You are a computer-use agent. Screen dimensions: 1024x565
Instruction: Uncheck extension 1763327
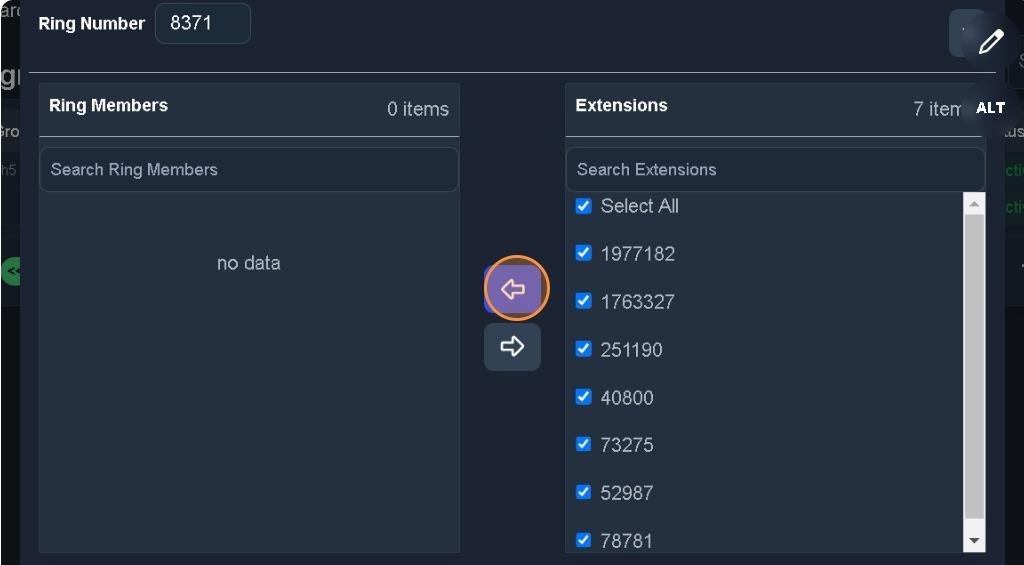click(584, 301)
